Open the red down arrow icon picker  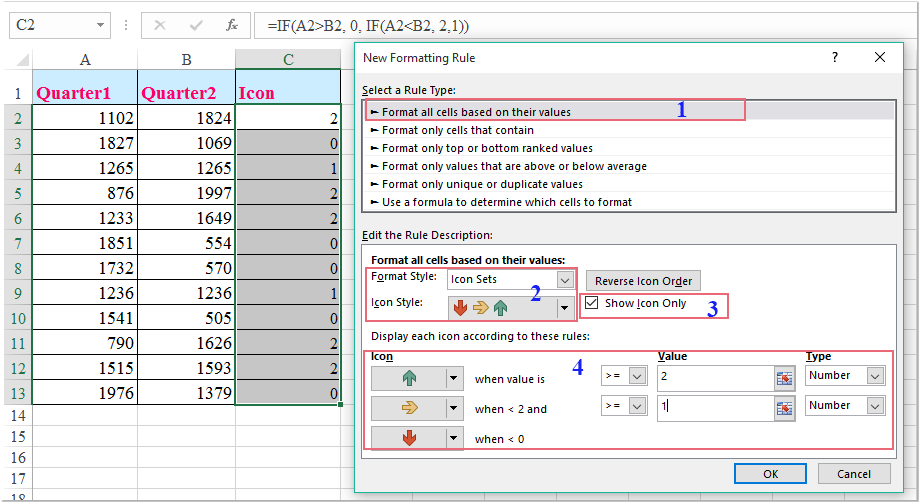(x=453, y=438)
